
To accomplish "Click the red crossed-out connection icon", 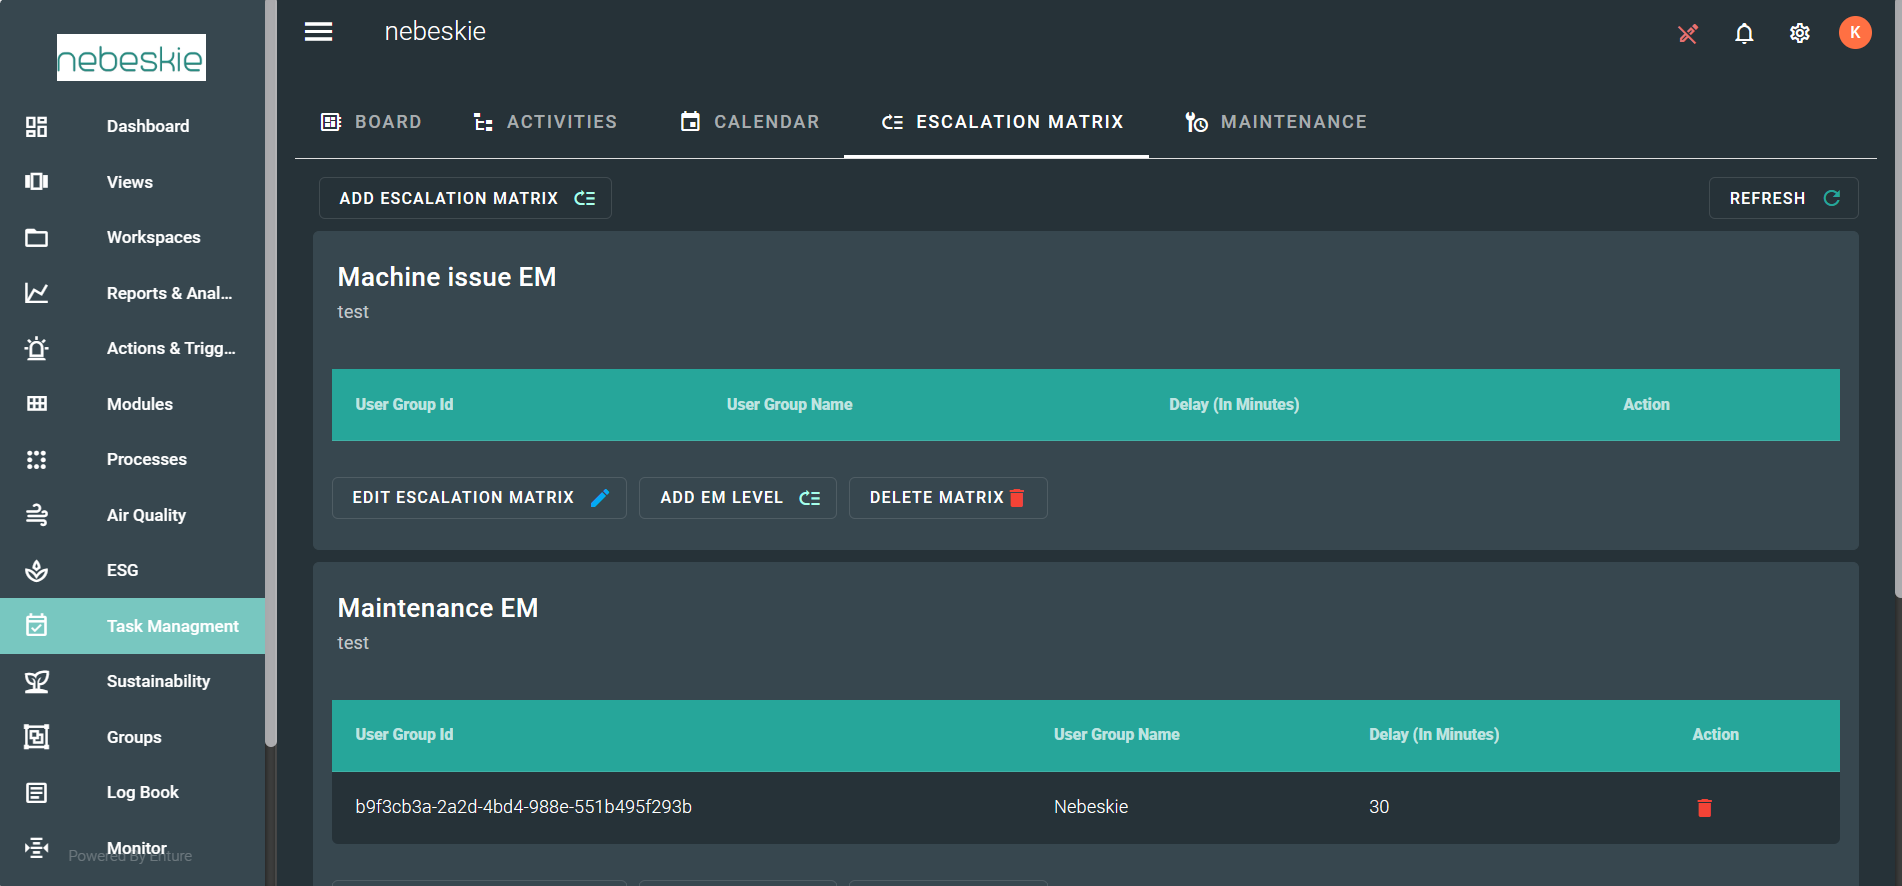I will click(1687, 34).
